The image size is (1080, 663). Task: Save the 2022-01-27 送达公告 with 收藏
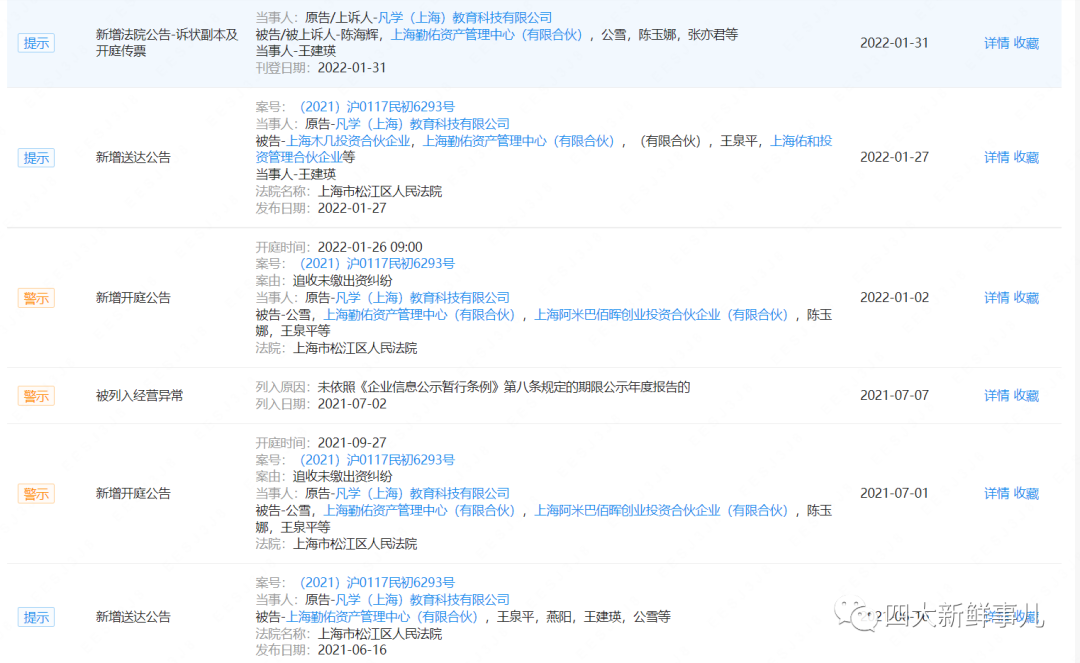click(1026, 158)
